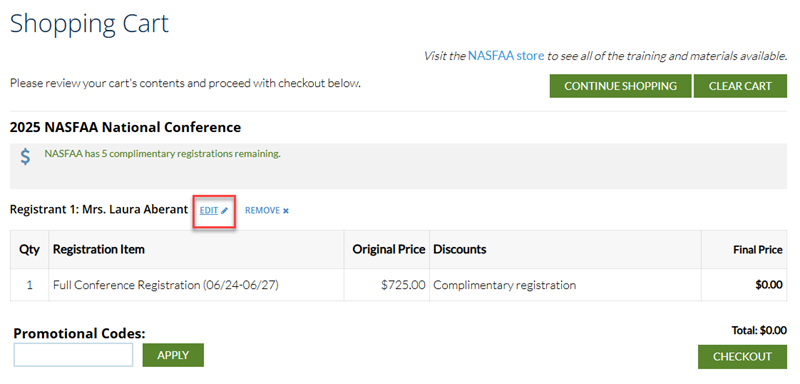Click the pencil icon beside EDIT
This screenshot has height=384, width=800.
(x=224, y=211)
